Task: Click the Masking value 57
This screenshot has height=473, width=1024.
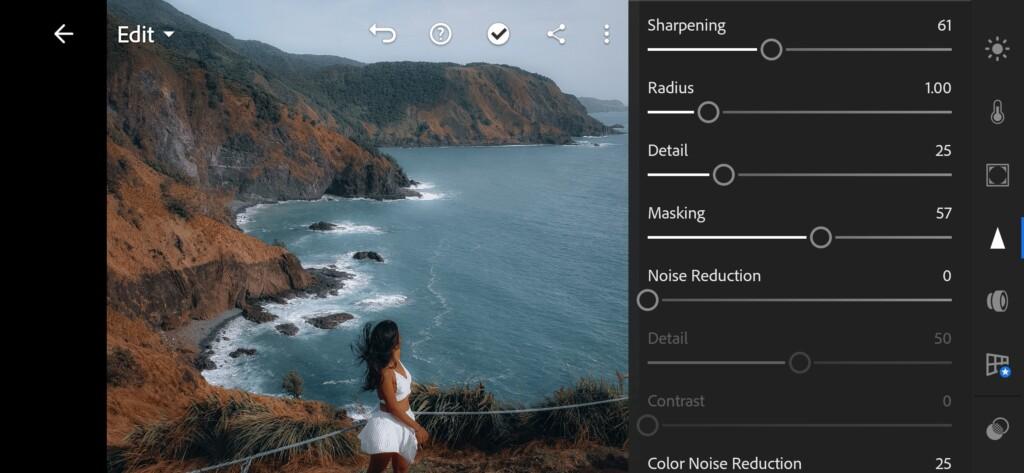Action: click(x=944, y=214)
